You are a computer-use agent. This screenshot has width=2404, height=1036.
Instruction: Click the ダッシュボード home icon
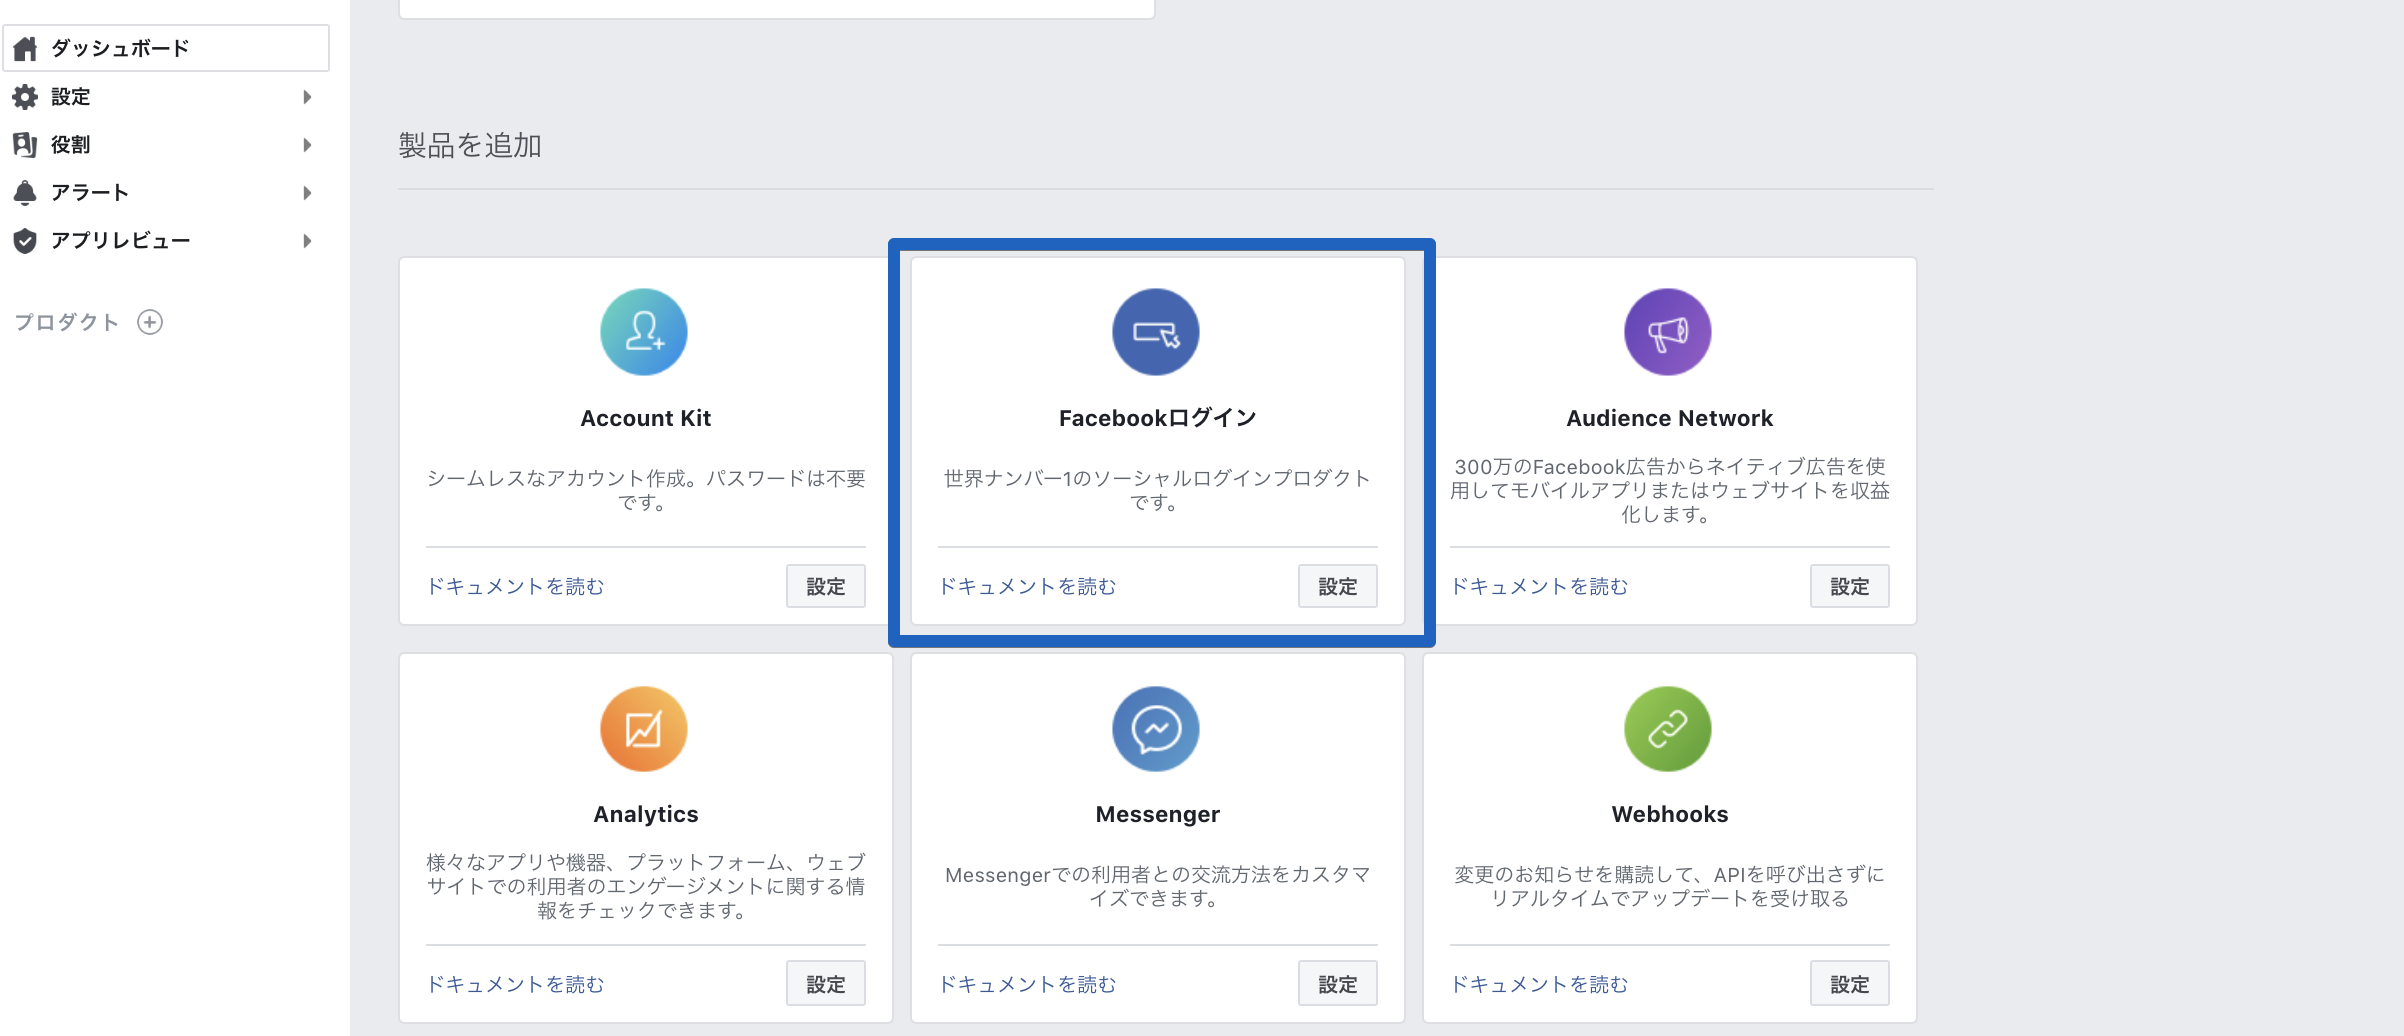(x=25, y=47)
